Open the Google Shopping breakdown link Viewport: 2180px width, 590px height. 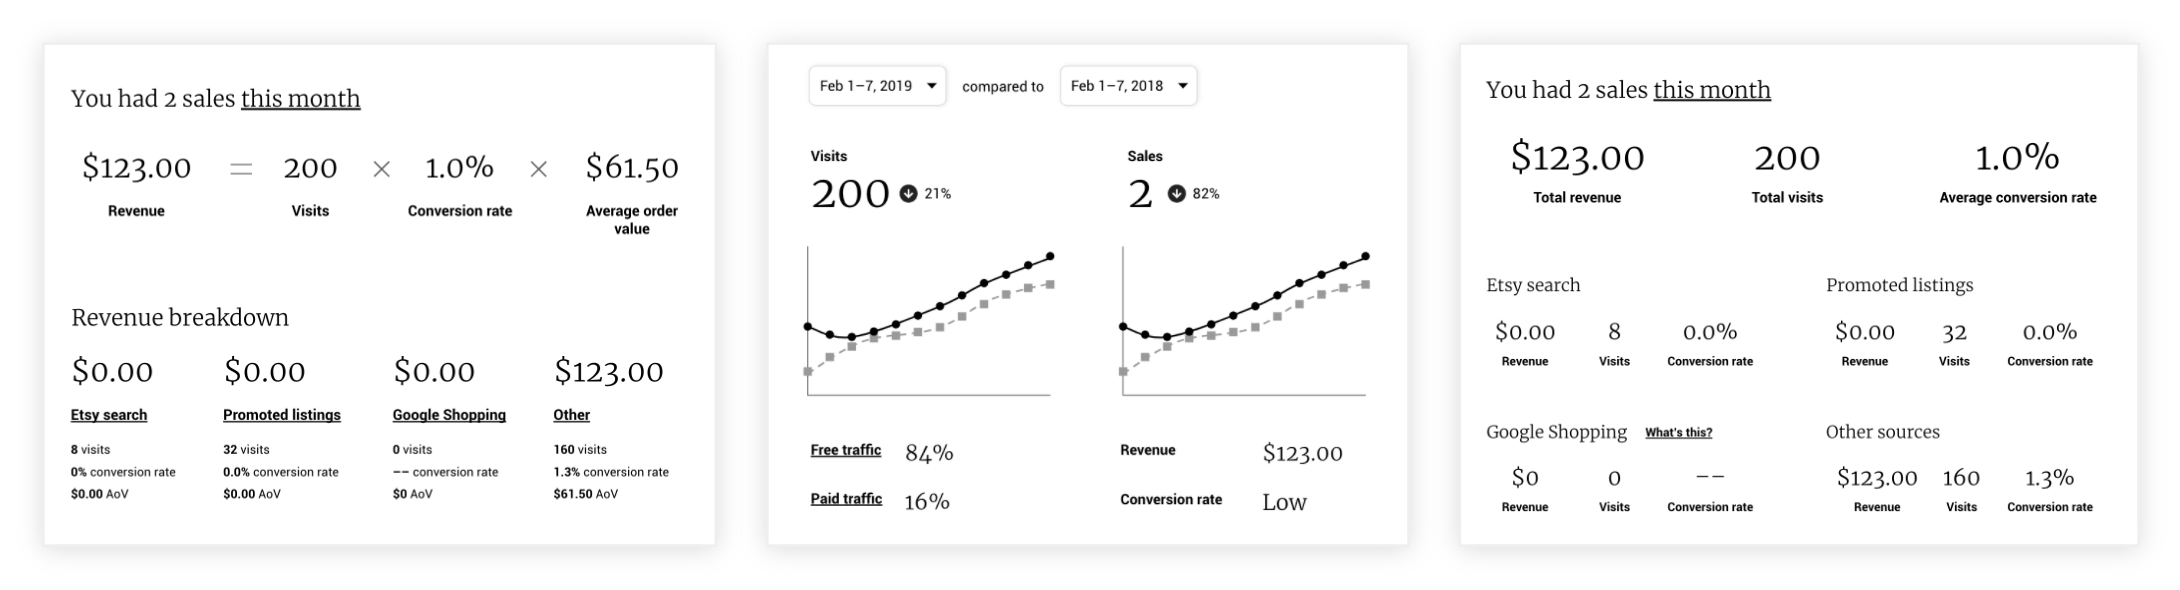(x=449, y=415)
